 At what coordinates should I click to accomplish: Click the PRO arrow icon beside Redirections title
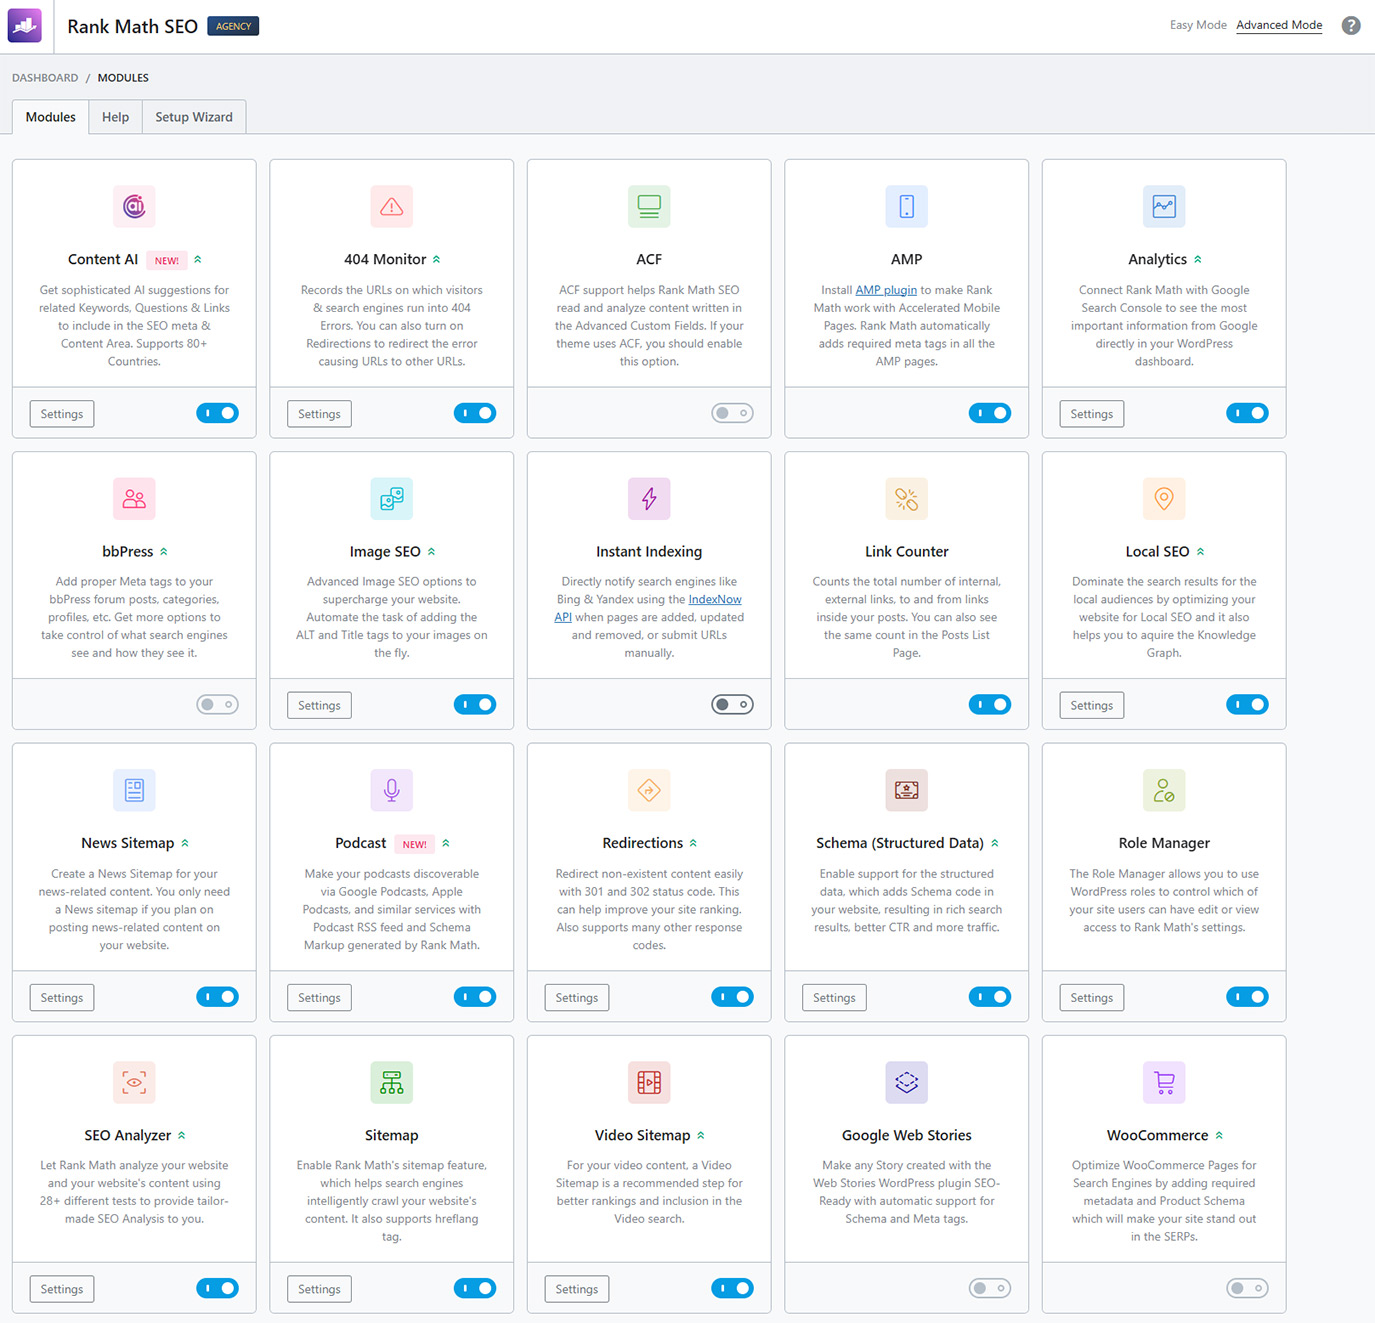pyautogui.click(x=693, y=843)
